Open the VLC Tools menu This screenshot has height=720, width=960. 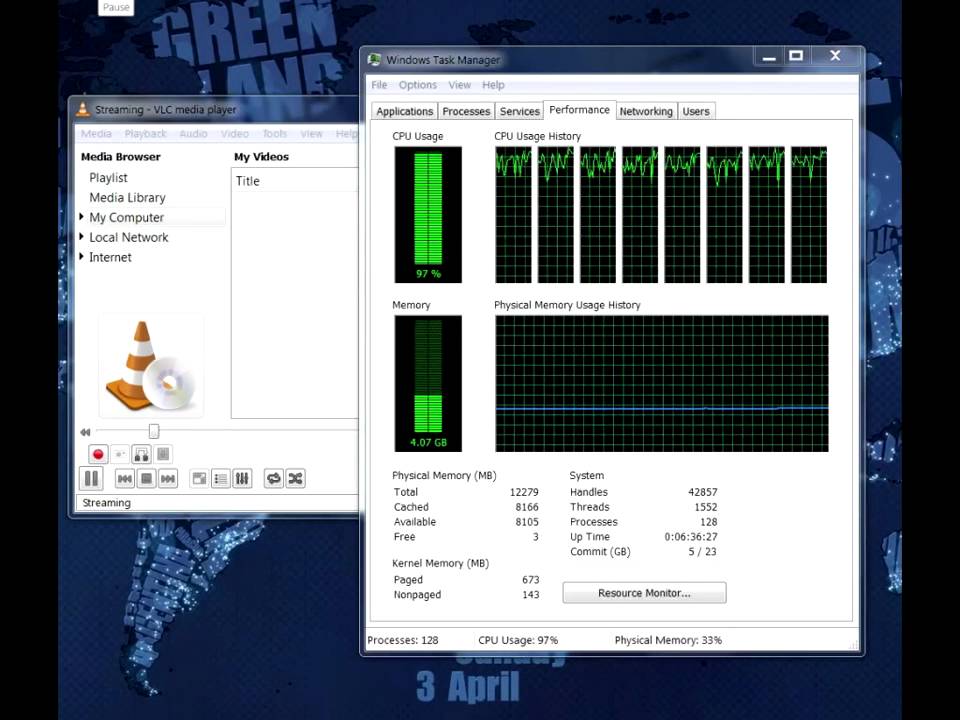point(274,133)
